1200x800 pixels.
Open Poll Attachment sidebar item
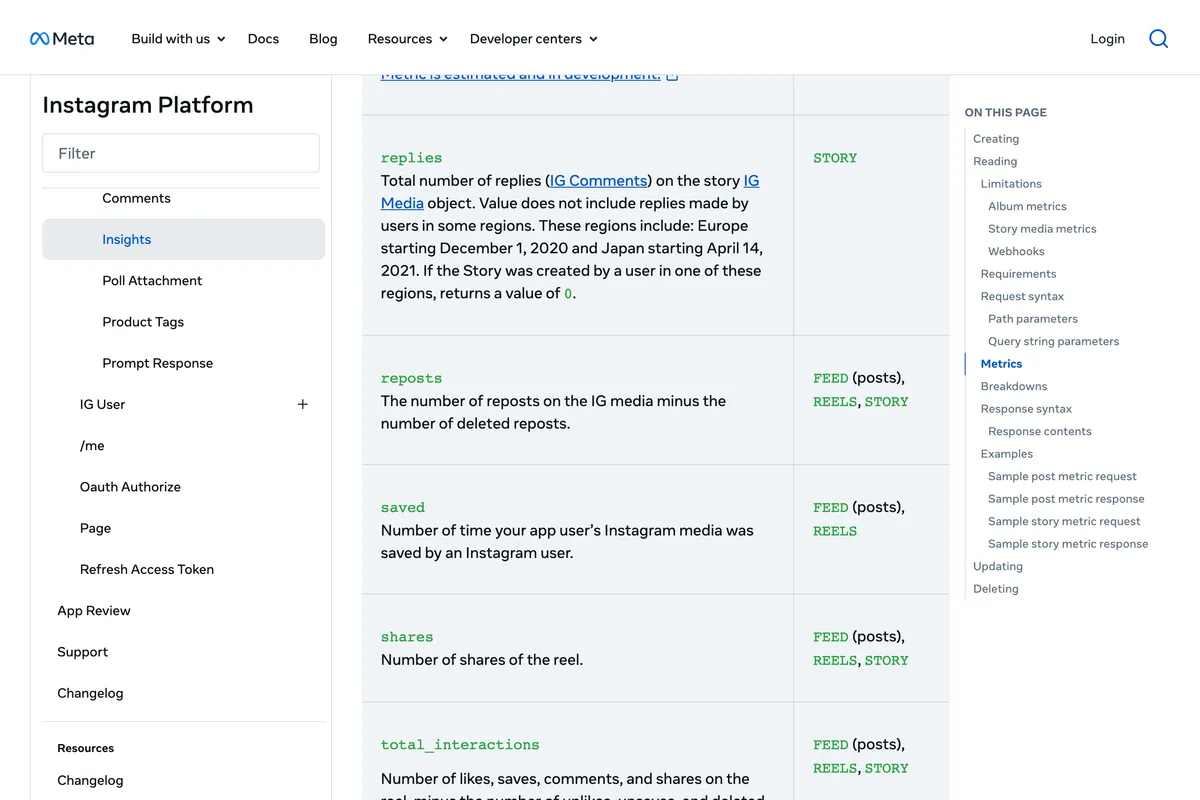[152, 280]
